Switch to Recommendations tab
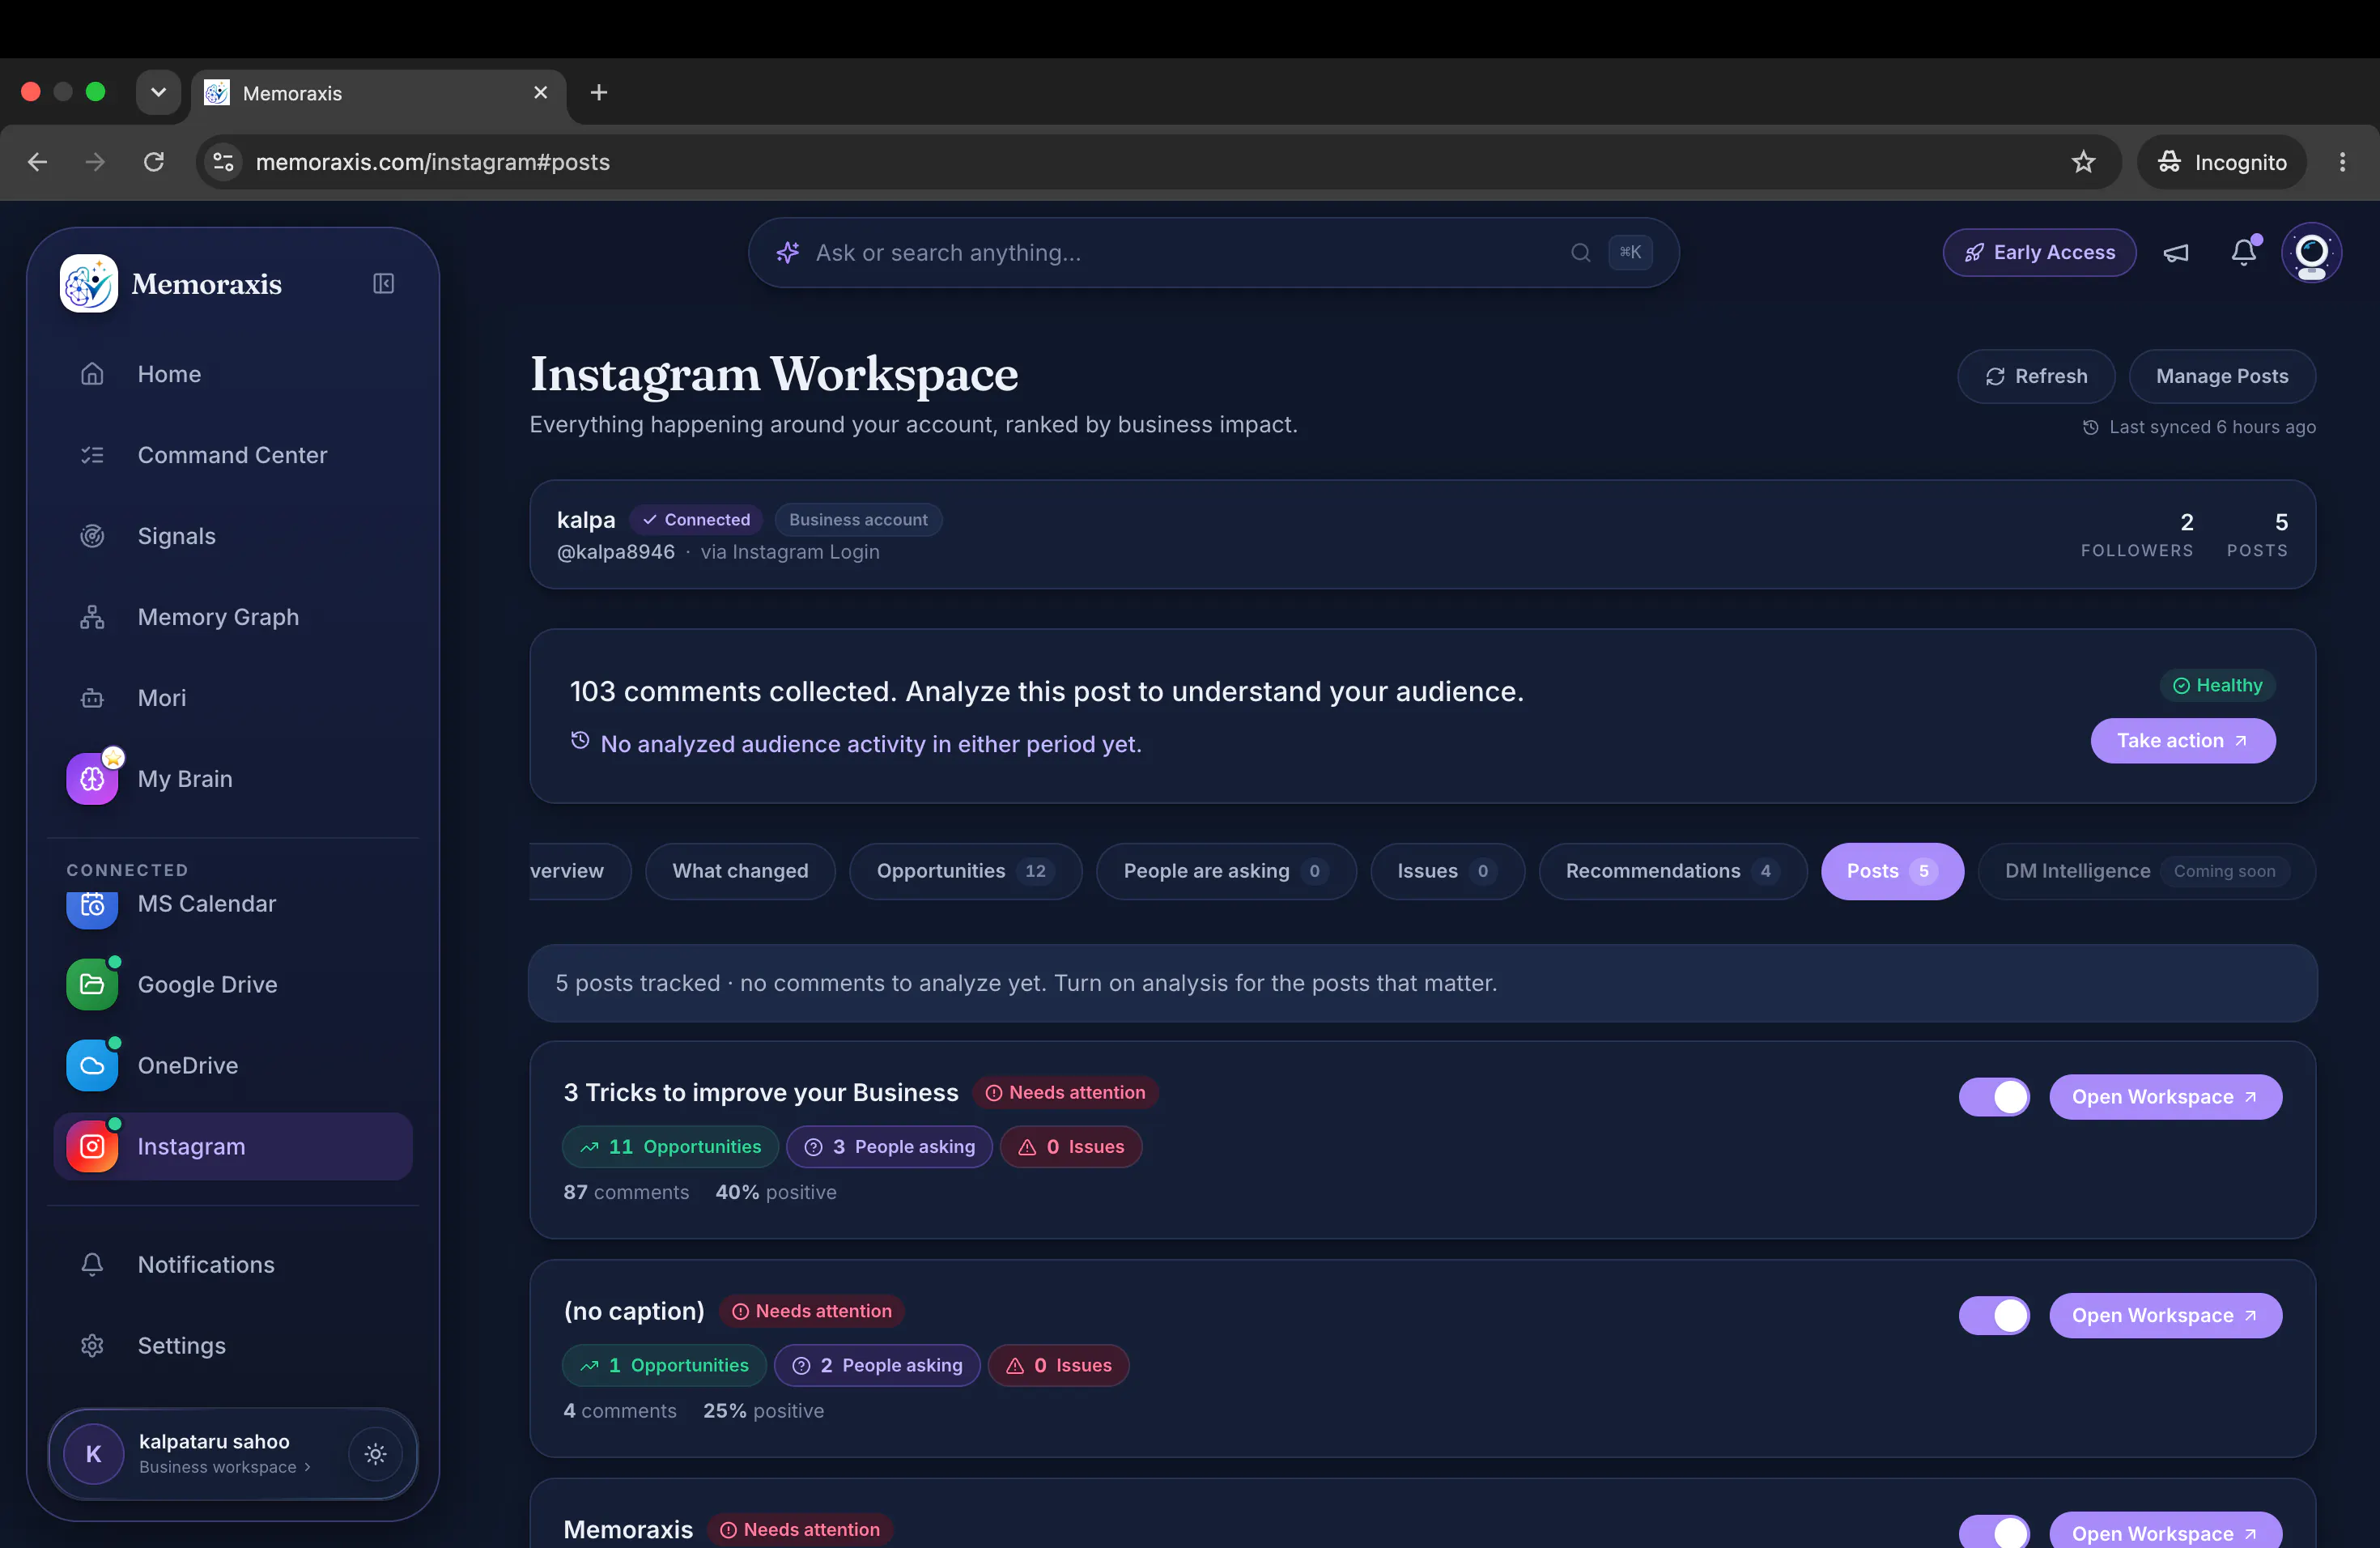 pyautogui.click(x=1672, y=871)
